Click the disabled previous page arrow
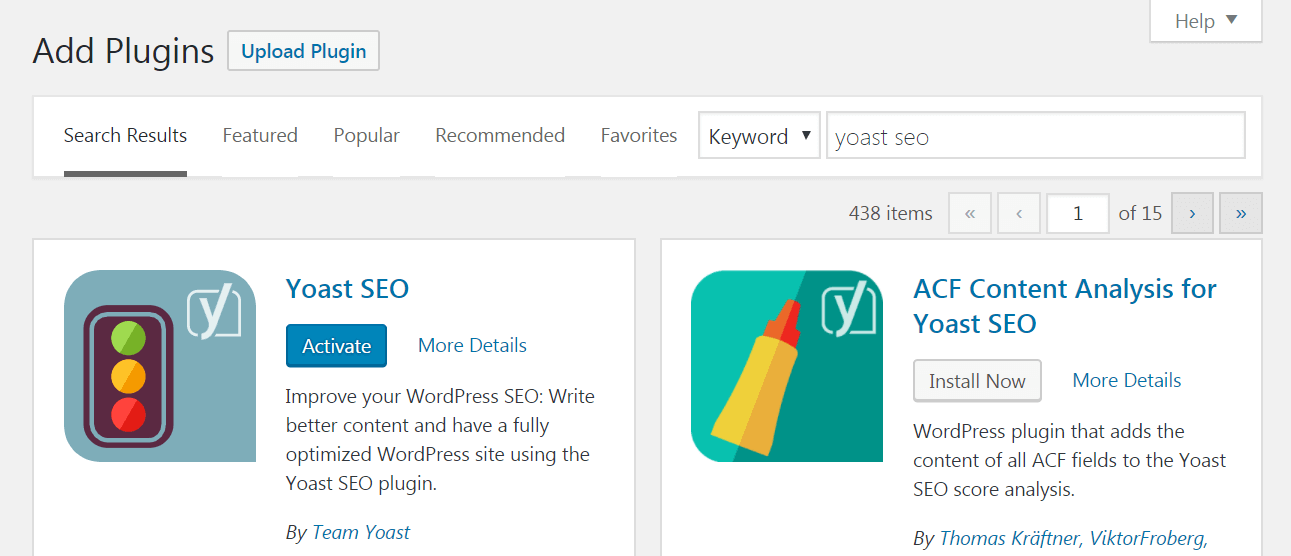 [1019, 213]
